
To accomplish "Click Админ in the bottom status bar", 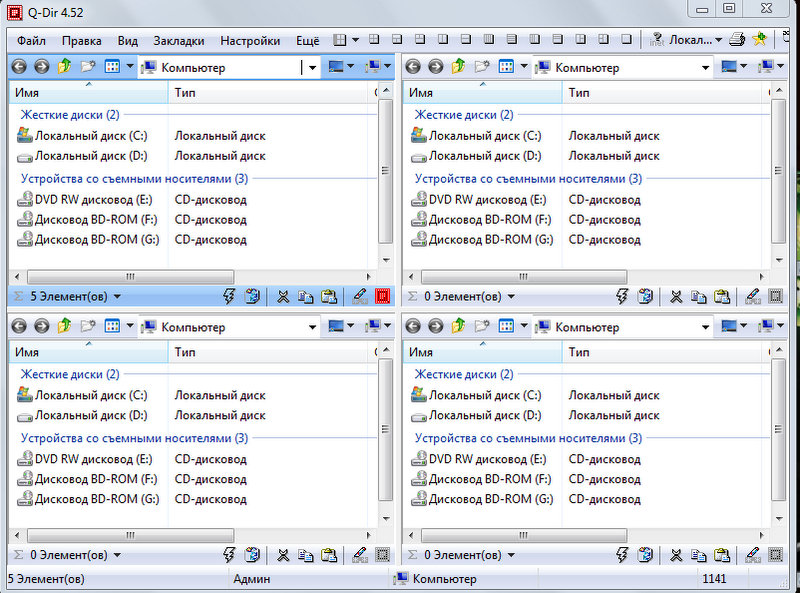I will 252,579.
